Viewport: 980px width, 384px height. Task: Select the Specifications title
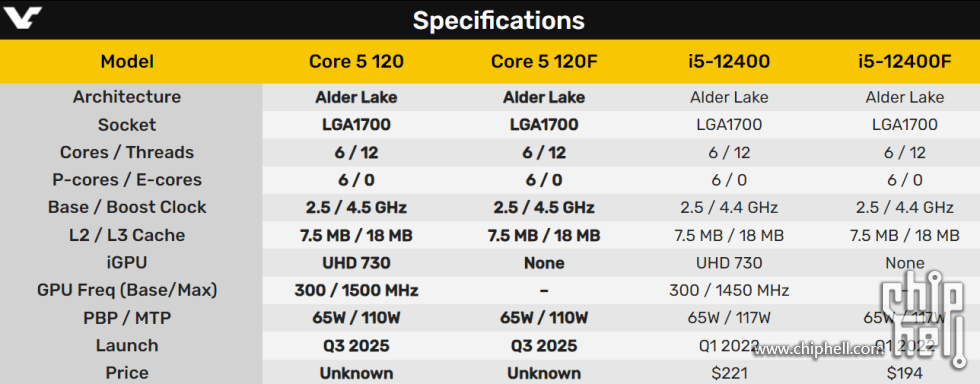click(498, 21)
